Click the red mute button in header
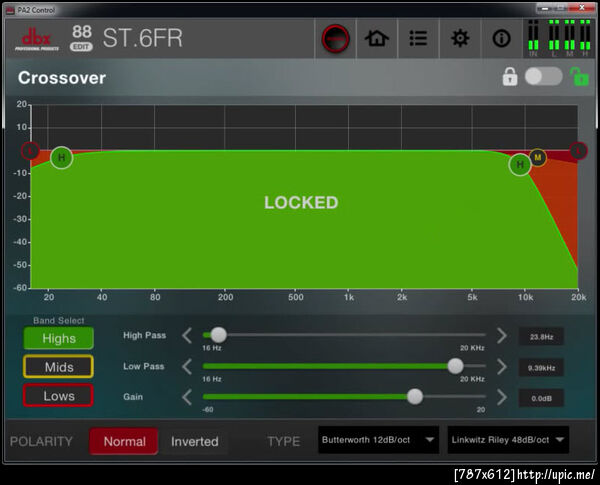This screenshot has width=600, height=485. 335,39
